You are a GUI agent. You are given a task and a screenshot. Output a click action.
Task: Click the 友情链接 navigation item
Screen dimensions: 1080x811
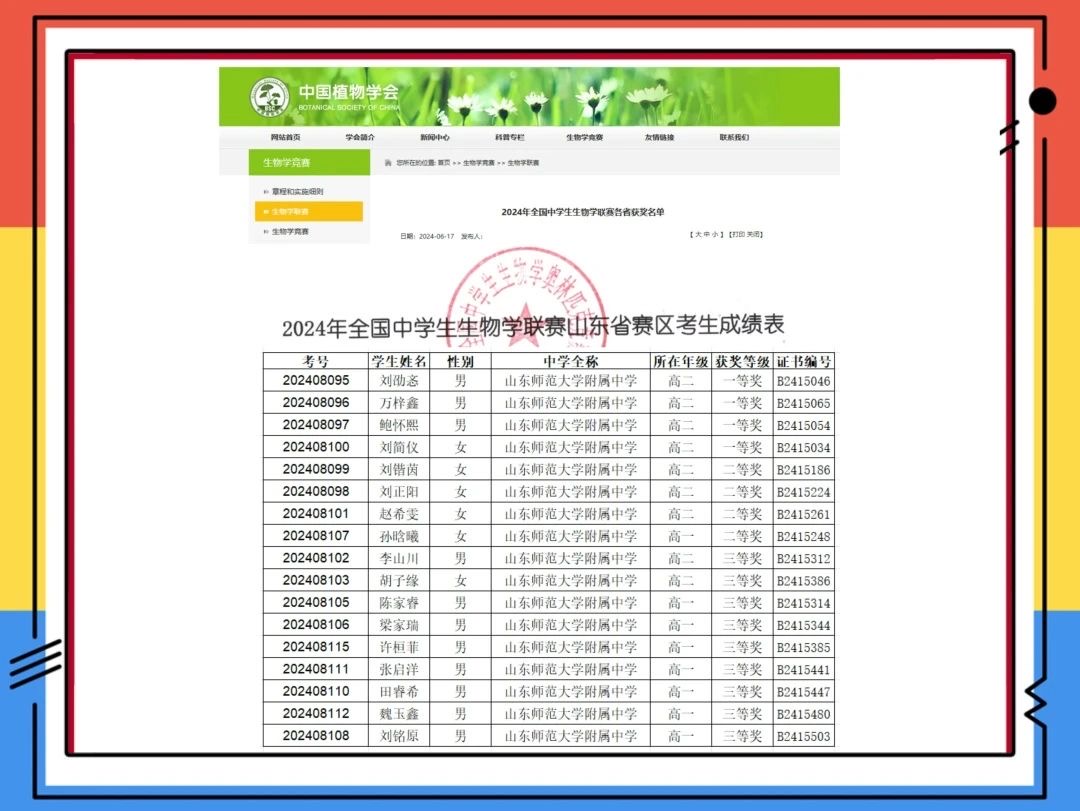tap(659, 137)
